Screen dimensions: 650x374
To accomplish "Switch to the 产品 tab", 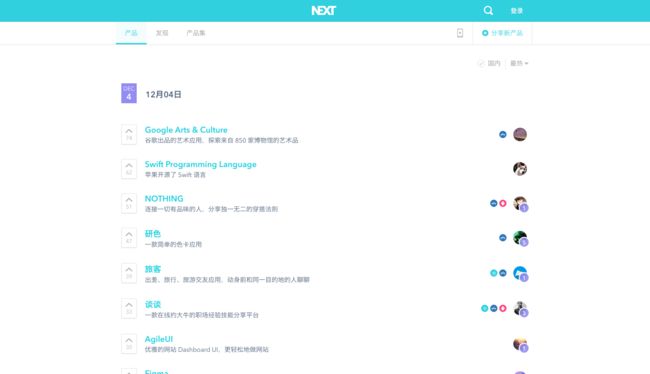I will (x=131, y=33).
